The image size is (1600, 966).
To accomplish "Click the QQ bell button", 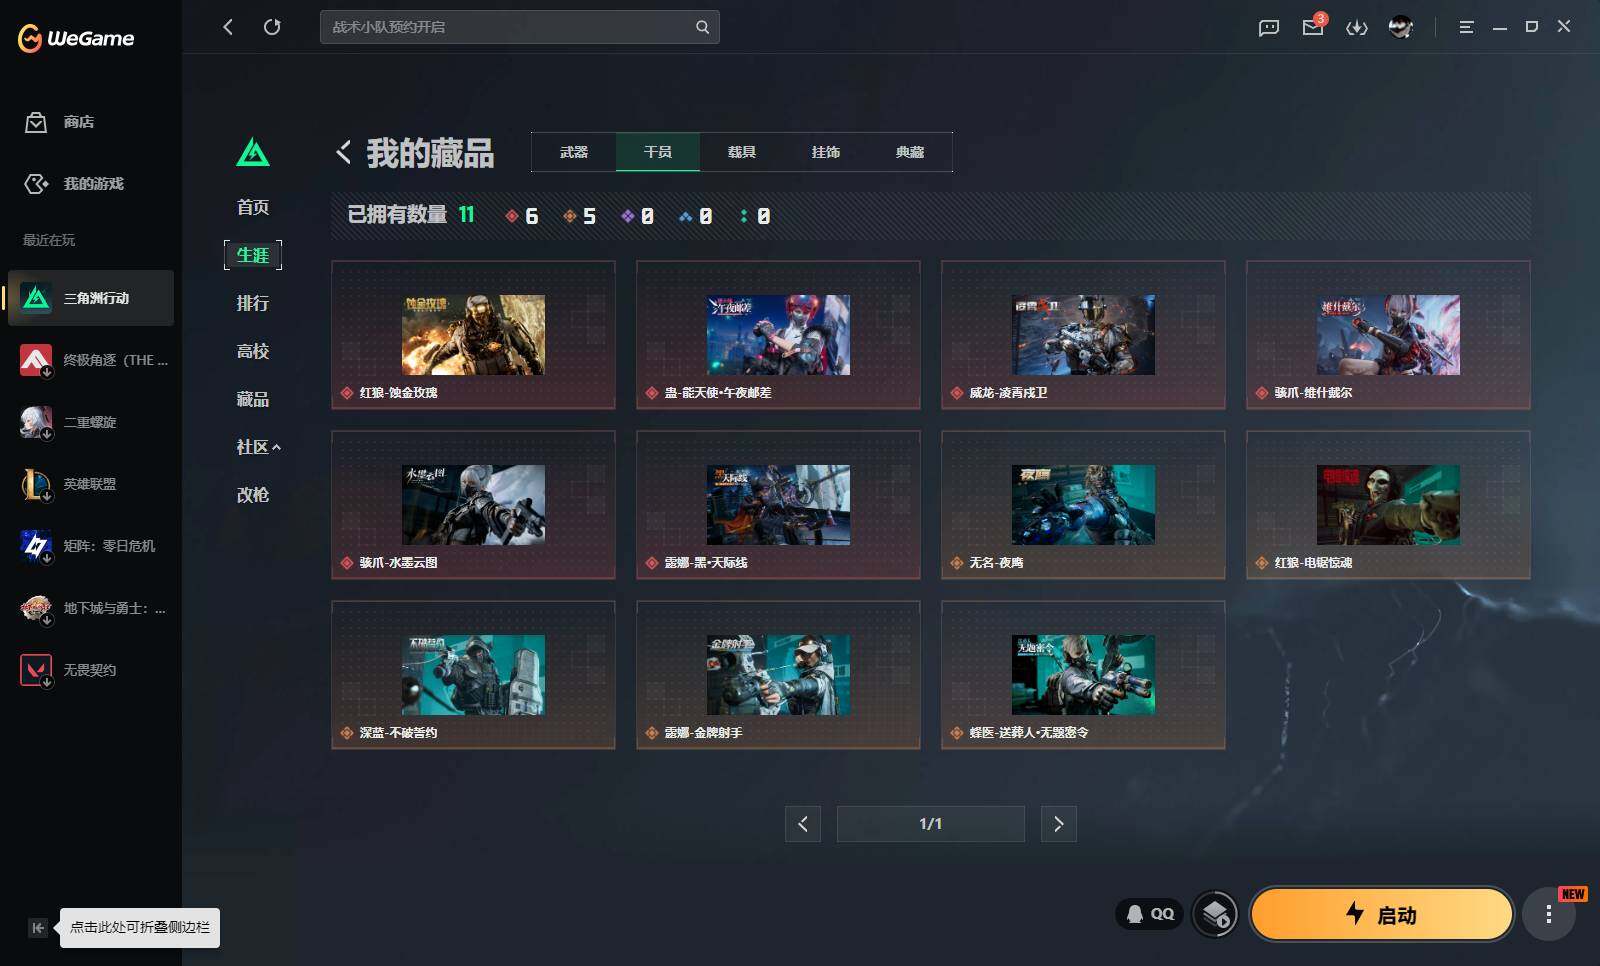I will [1150, 914].
